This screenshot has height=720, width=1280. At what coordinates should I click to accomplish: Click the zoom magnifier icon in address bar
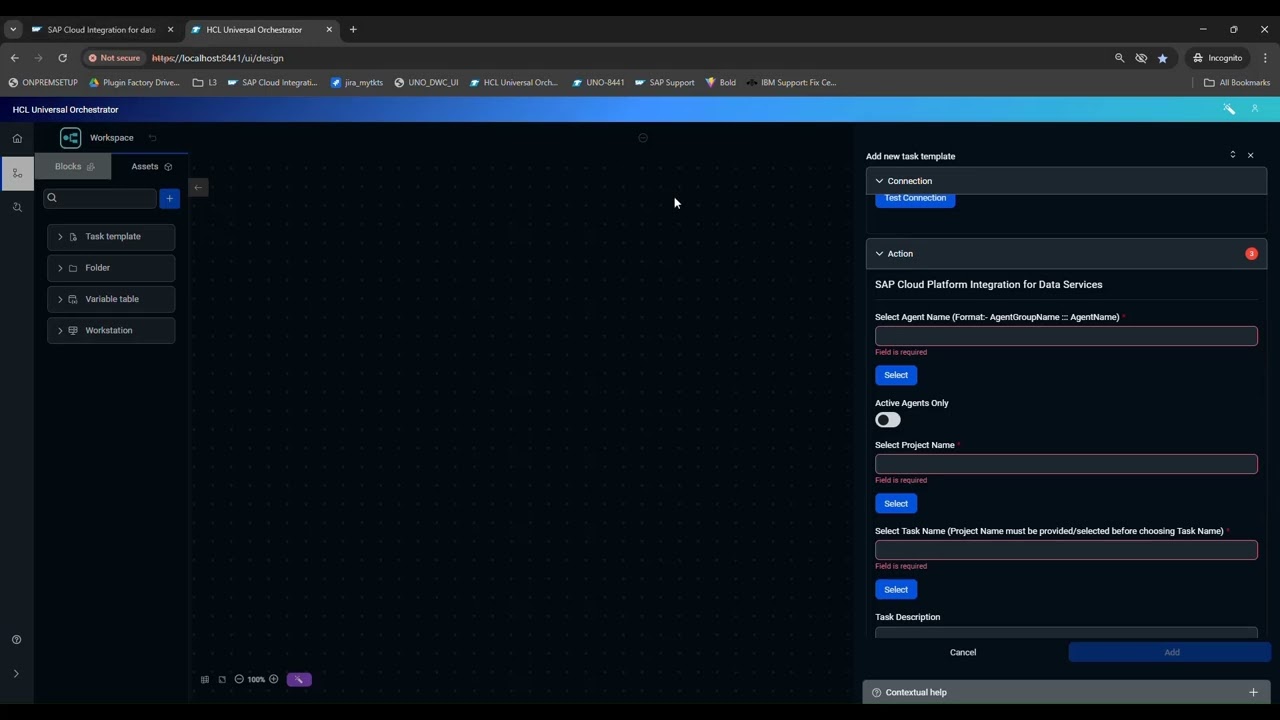(1120, 58)
